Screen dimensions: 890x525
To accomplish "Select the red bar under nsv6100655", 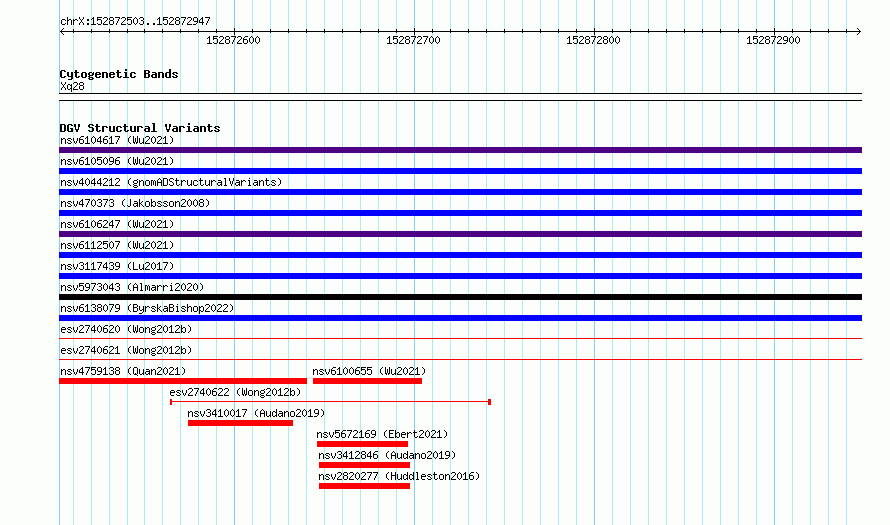I will click(x=367, y=381).
